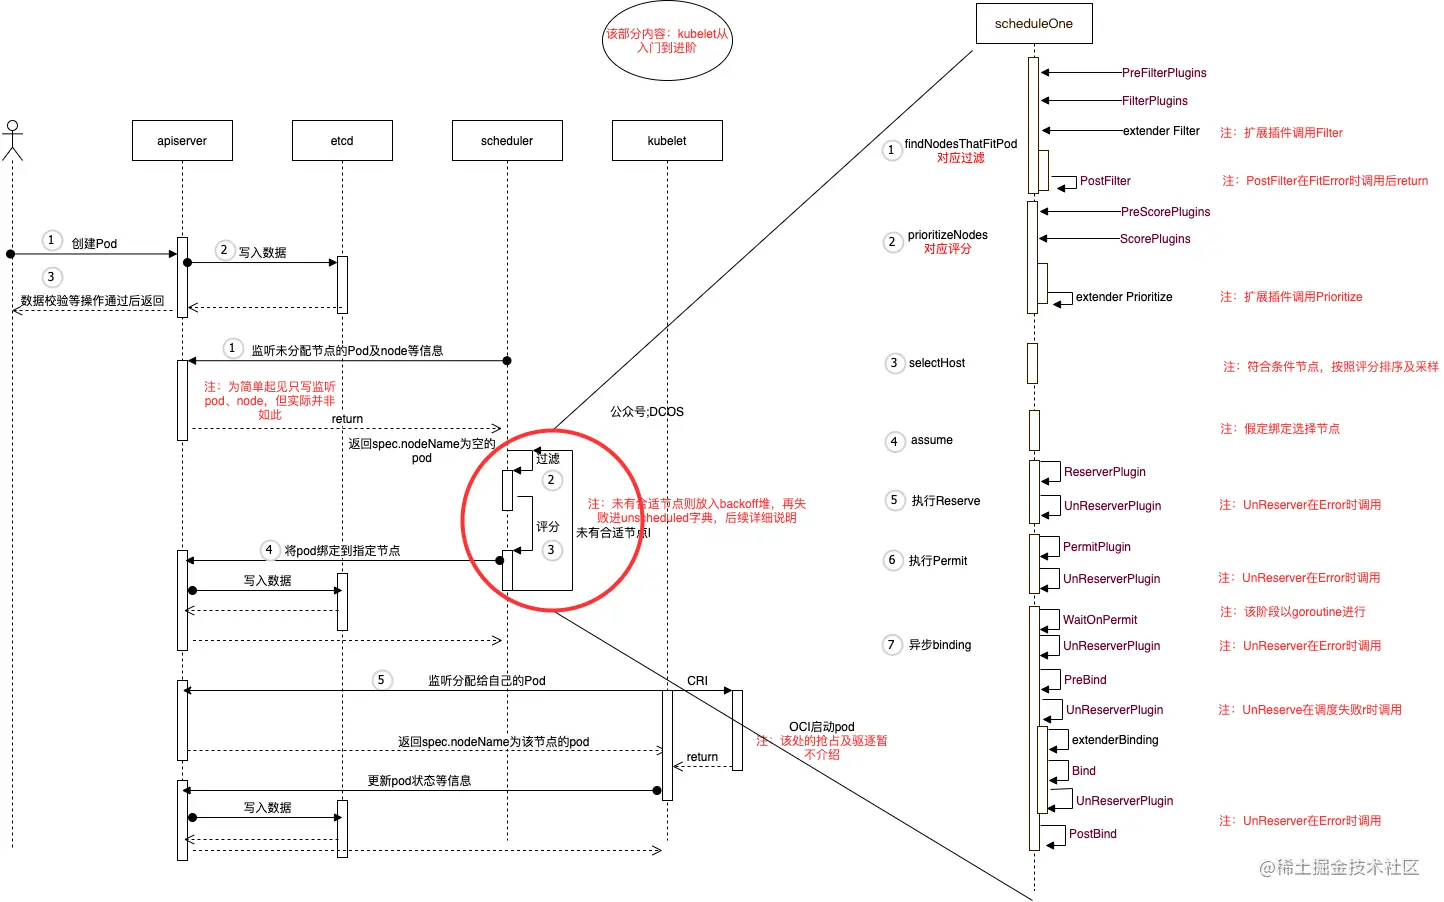Image resolution: width=1444 pixels, height=902 pixels.
Task: Click circled number 1 beside findNodesThatFitPod
Action: (x=892, y=150)
